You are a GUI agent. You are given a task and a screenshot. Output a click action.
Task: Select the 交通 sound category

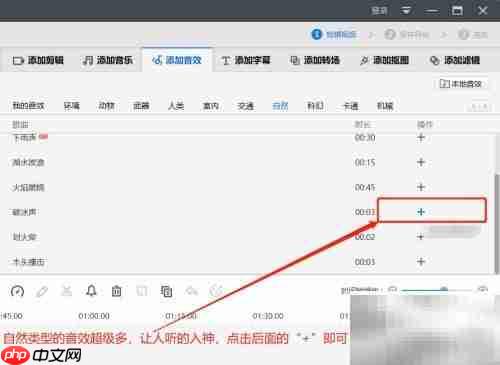point(245,106)
